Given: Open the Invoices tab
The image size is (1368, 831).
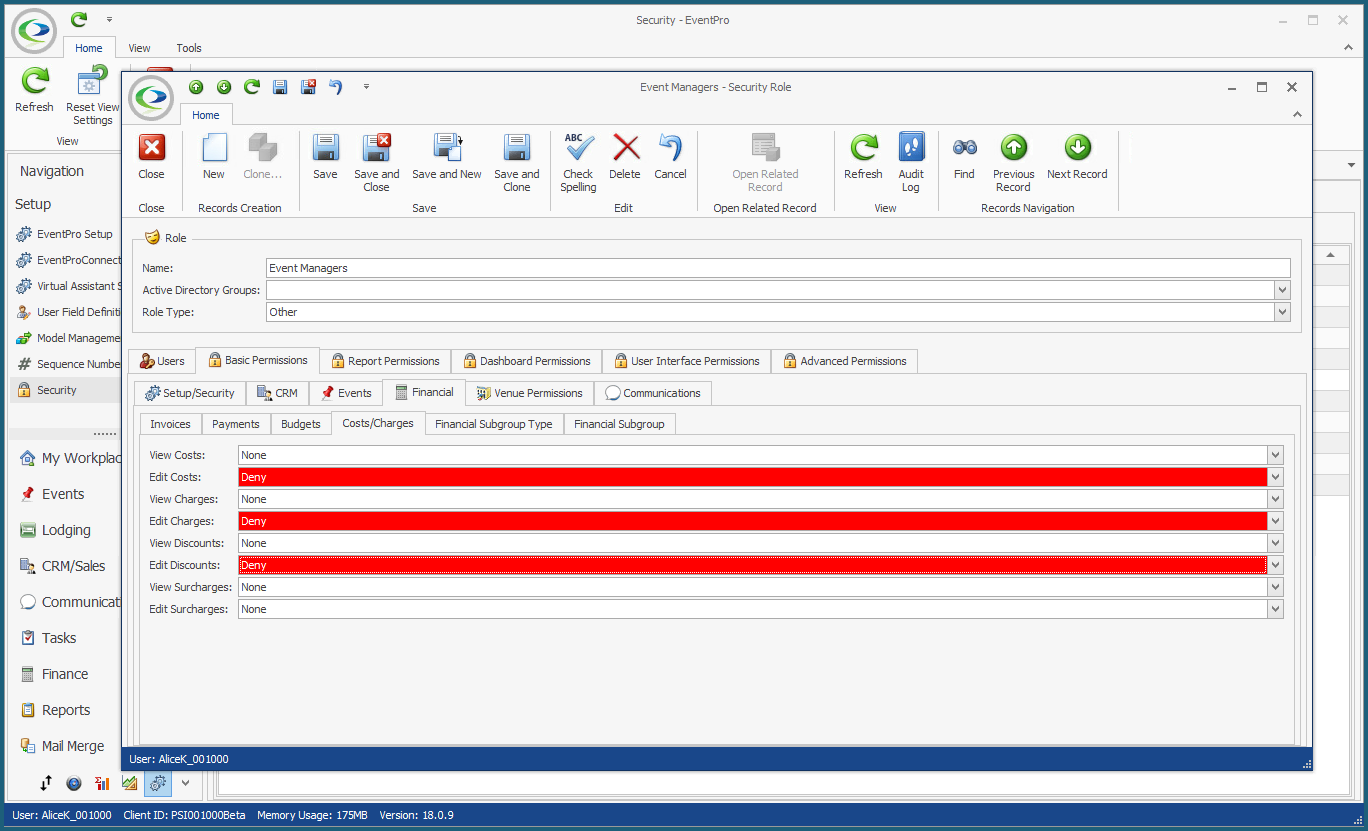Looking at the screenshot, I should (170, 424).
